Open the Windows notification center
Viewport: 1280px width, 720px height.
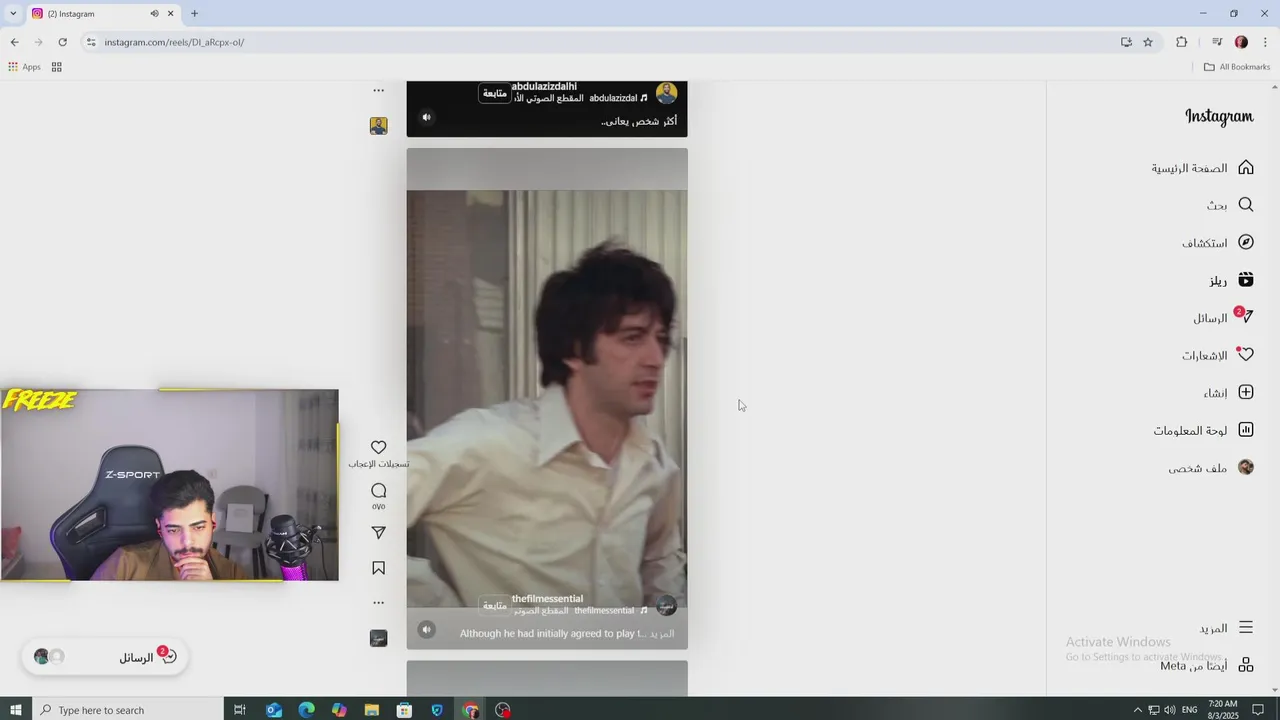1258,710
